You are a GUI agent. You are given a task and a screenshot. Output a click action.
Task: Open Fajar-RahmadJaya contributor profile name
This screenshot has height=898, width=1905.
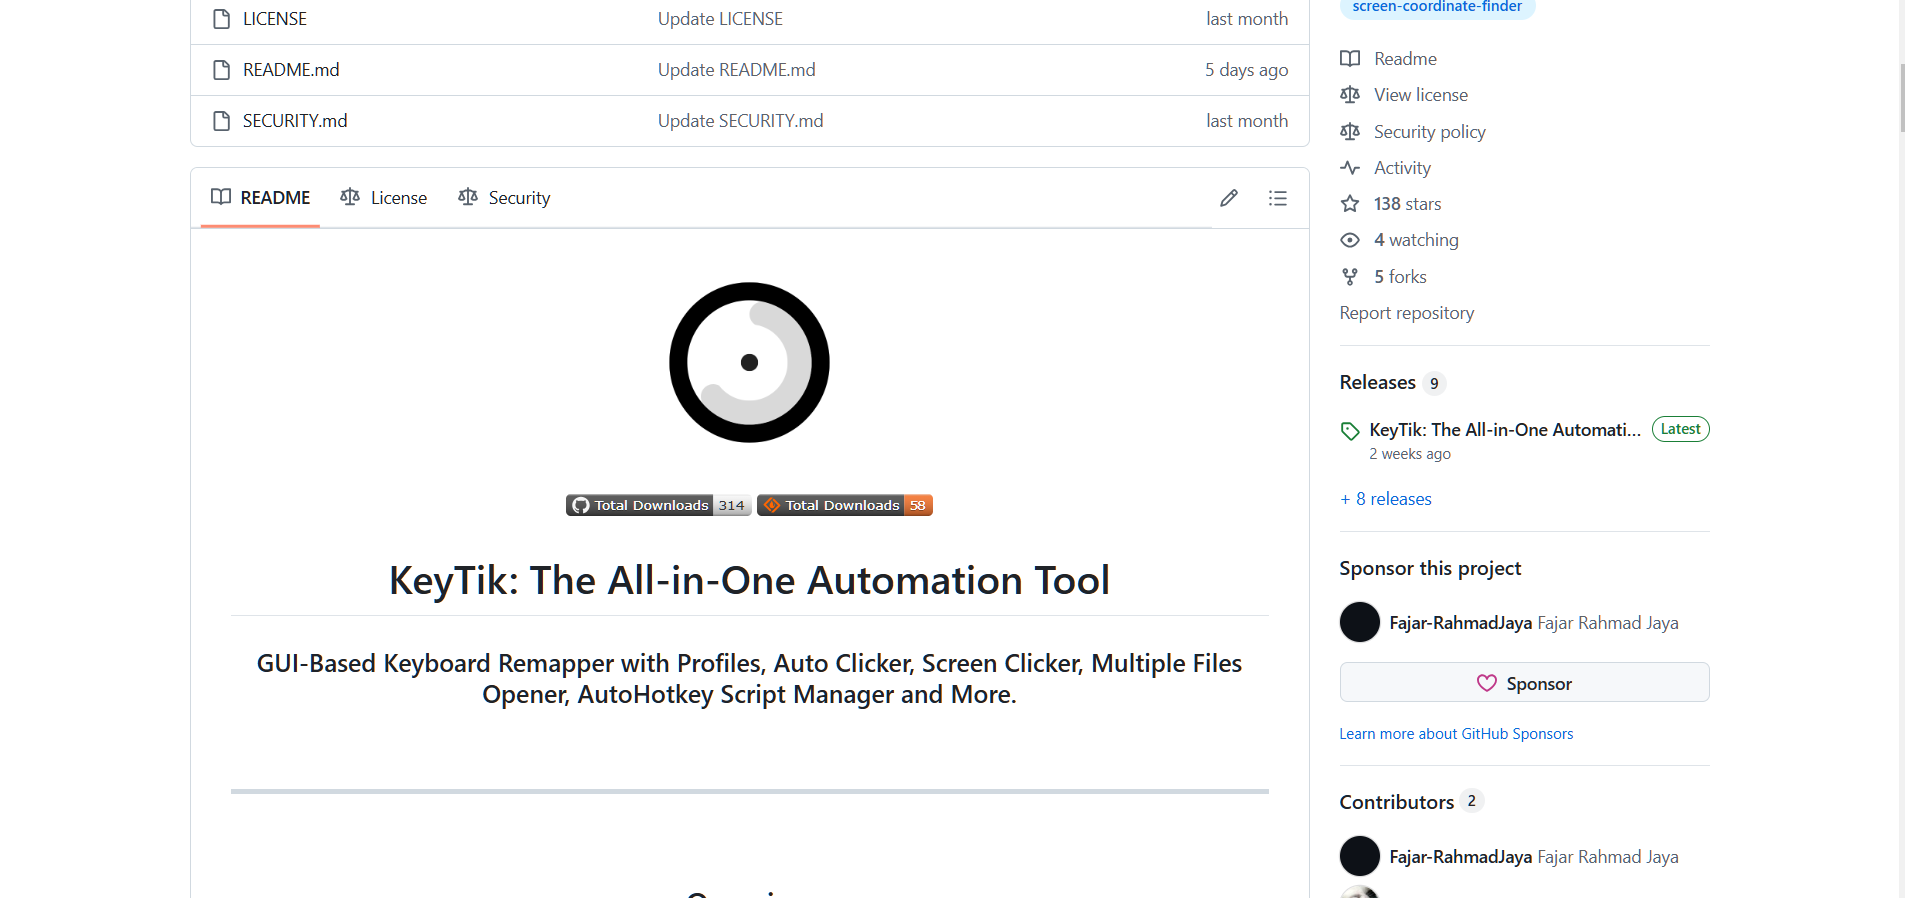pos(1461,857)
